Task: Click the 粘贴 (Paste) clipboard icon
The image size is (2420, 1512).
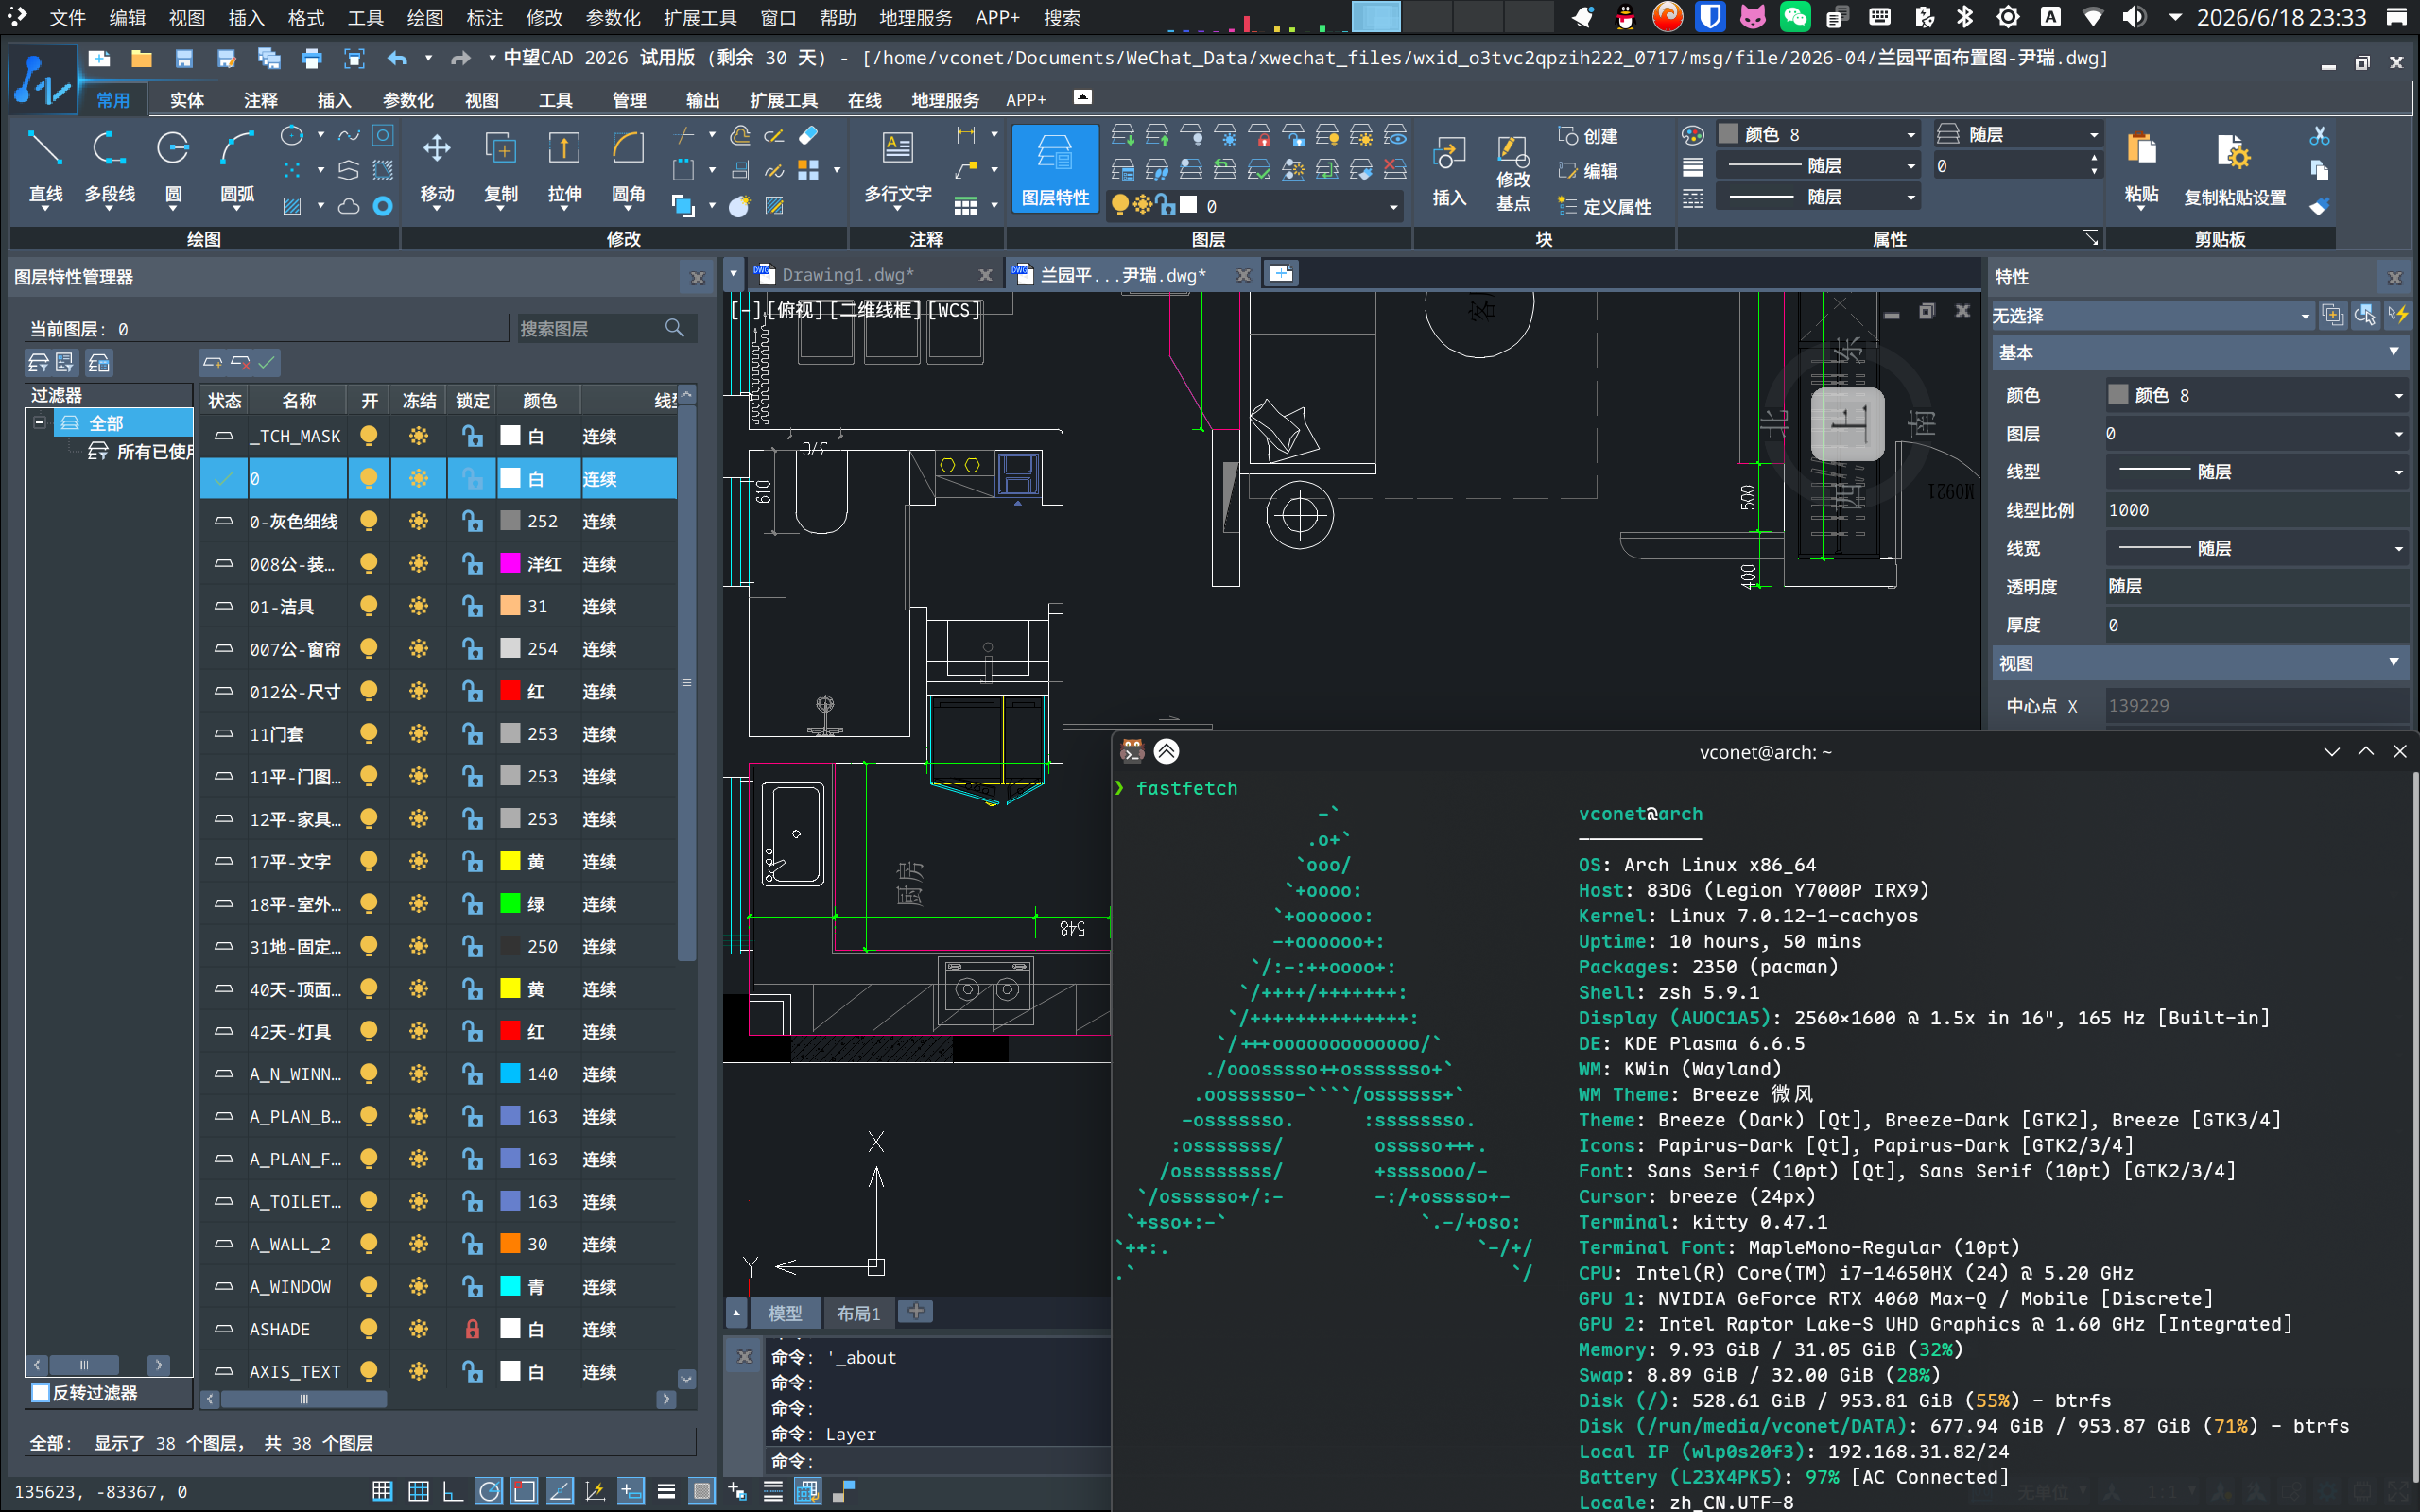Action: [x=2141, y=168]
